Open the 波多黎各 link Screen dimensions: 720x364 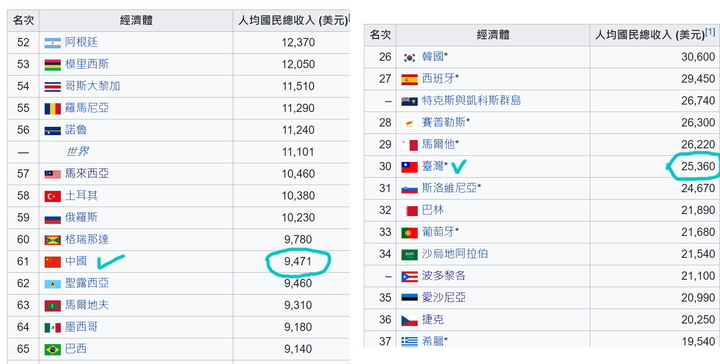pos(444,276)
